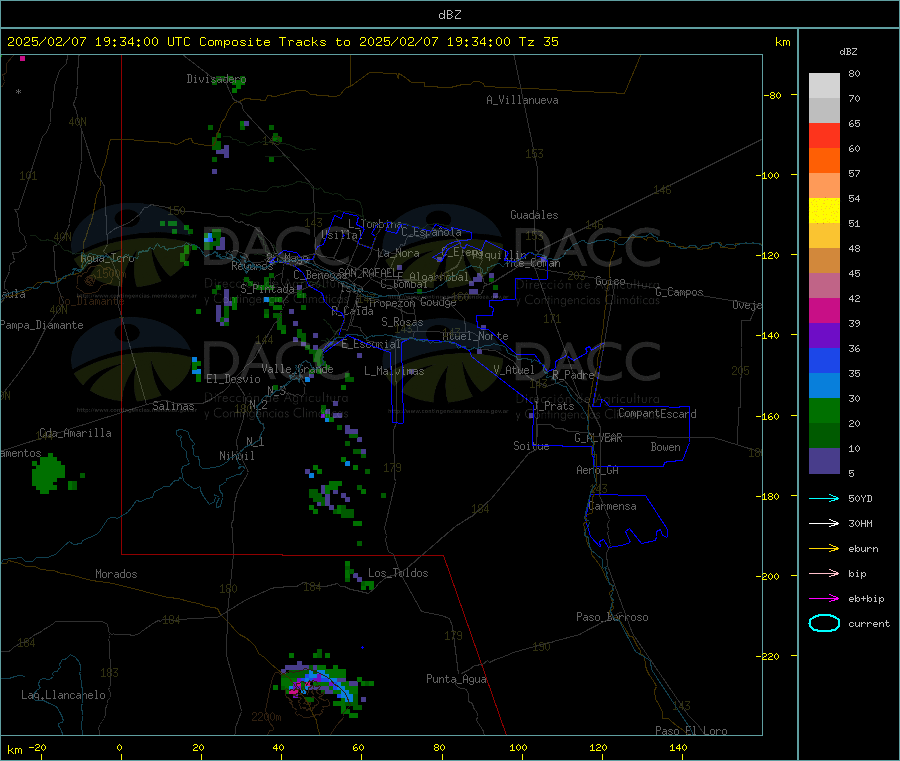900x761 pixels.
Task: Click the S_Rosas label
Action: (x=402, y=322)
